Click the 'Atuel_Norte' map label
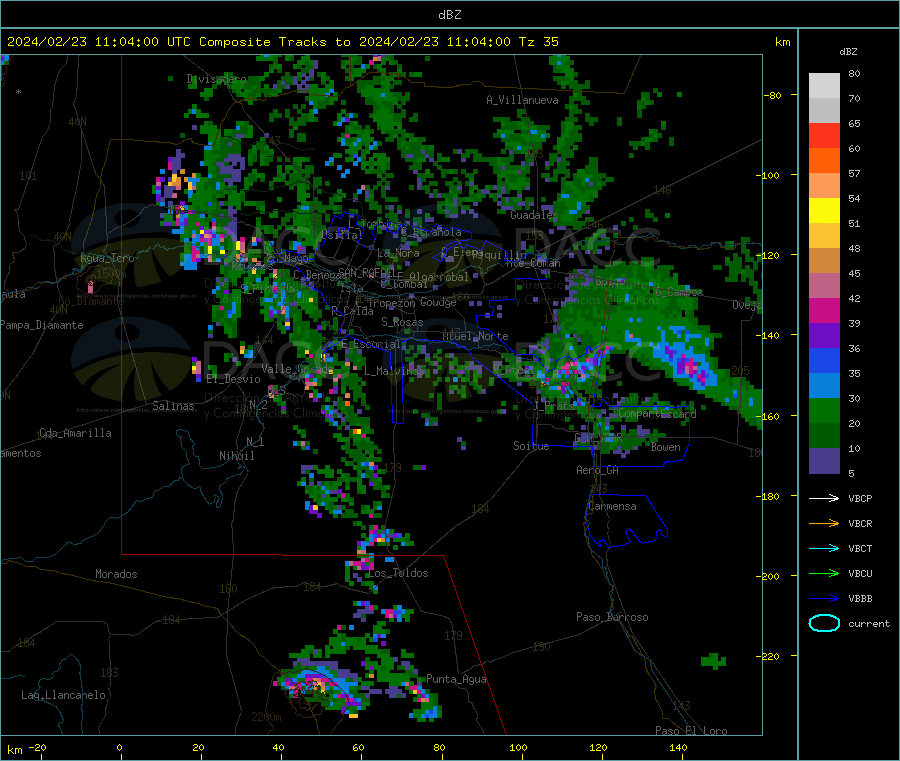The image size is (900, 761). [475, 336]
